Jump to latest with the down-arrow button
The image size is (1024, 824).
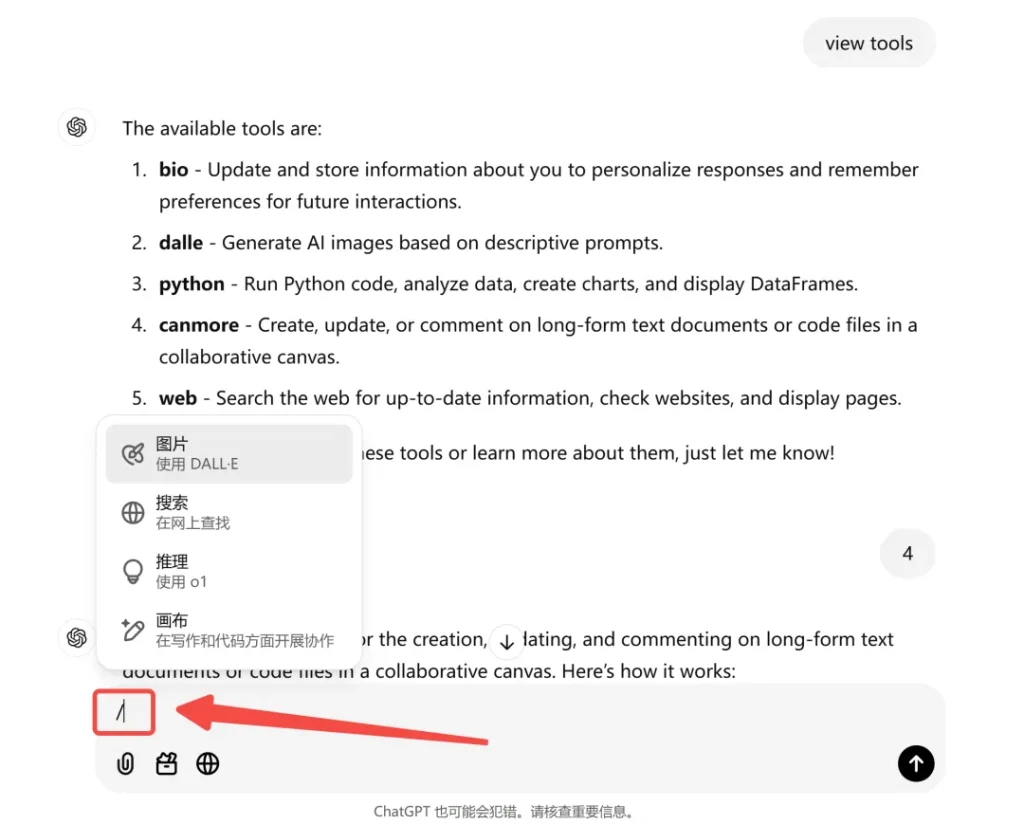507,642
